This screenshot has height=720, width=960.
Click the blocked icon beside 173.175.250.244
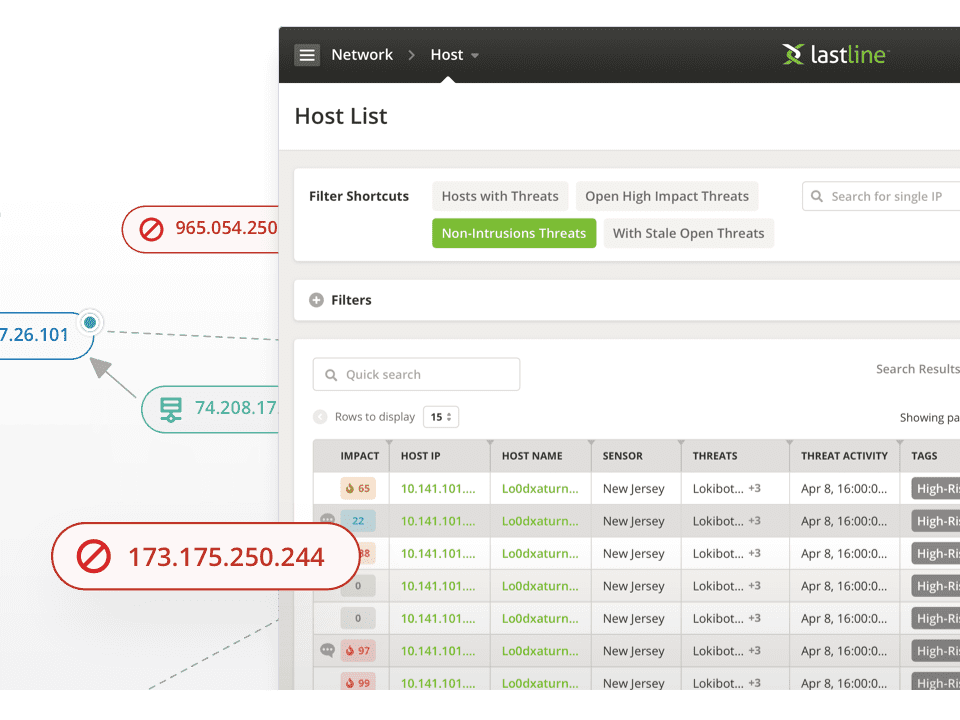(x=93, y=557)
